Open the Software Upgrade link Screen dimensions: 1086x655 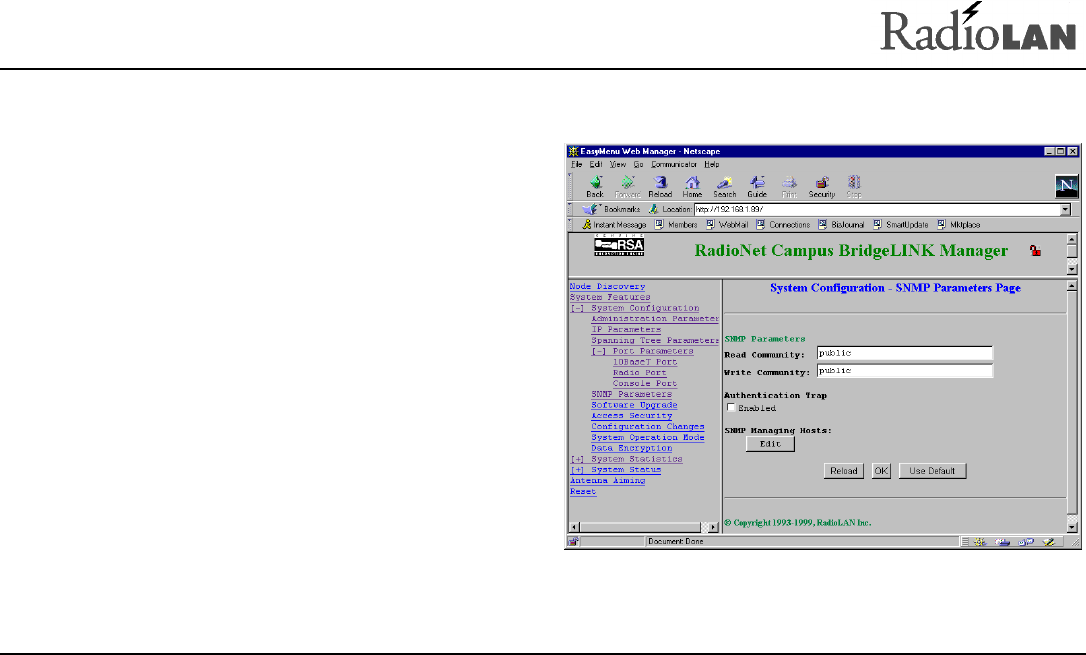click(x=634, y=405)
